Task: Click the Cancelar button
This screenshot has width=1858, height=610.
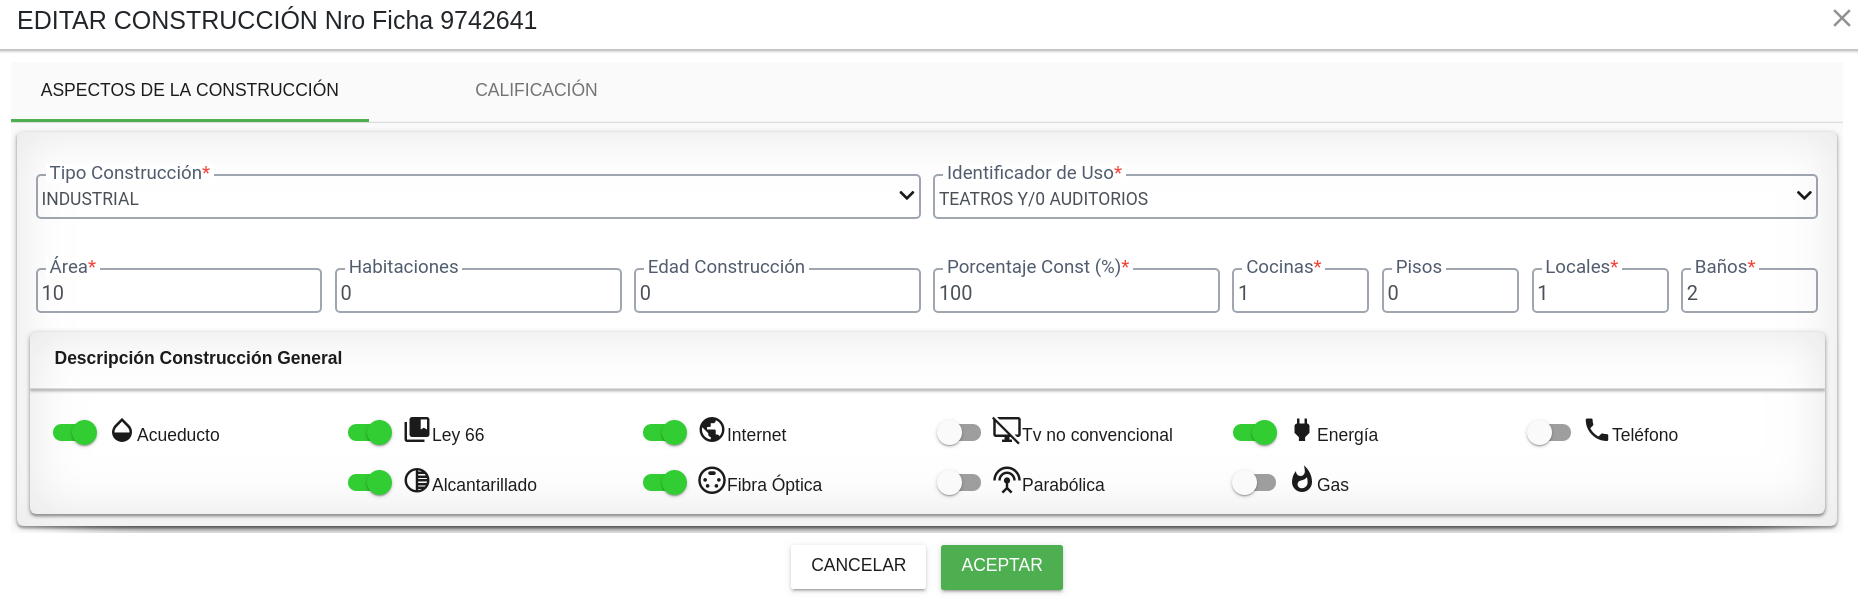Action: pyautogui.click(x=858, y=566)
